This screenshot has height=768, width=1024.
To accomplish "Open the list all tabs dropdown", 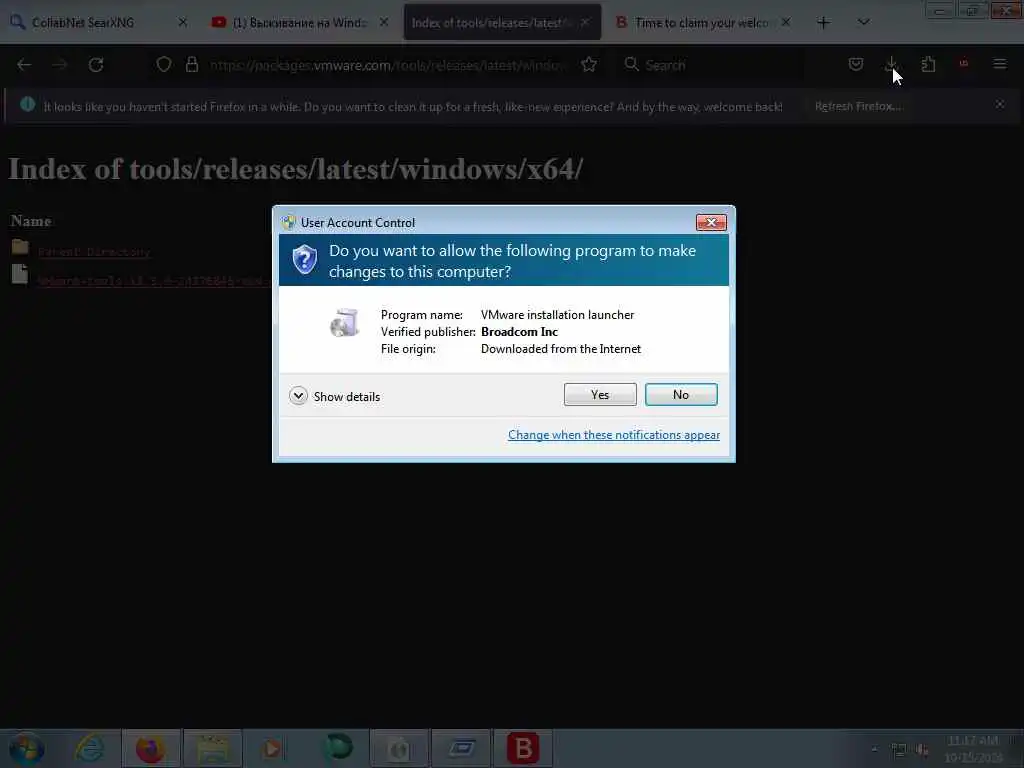I will coord(863,23).
